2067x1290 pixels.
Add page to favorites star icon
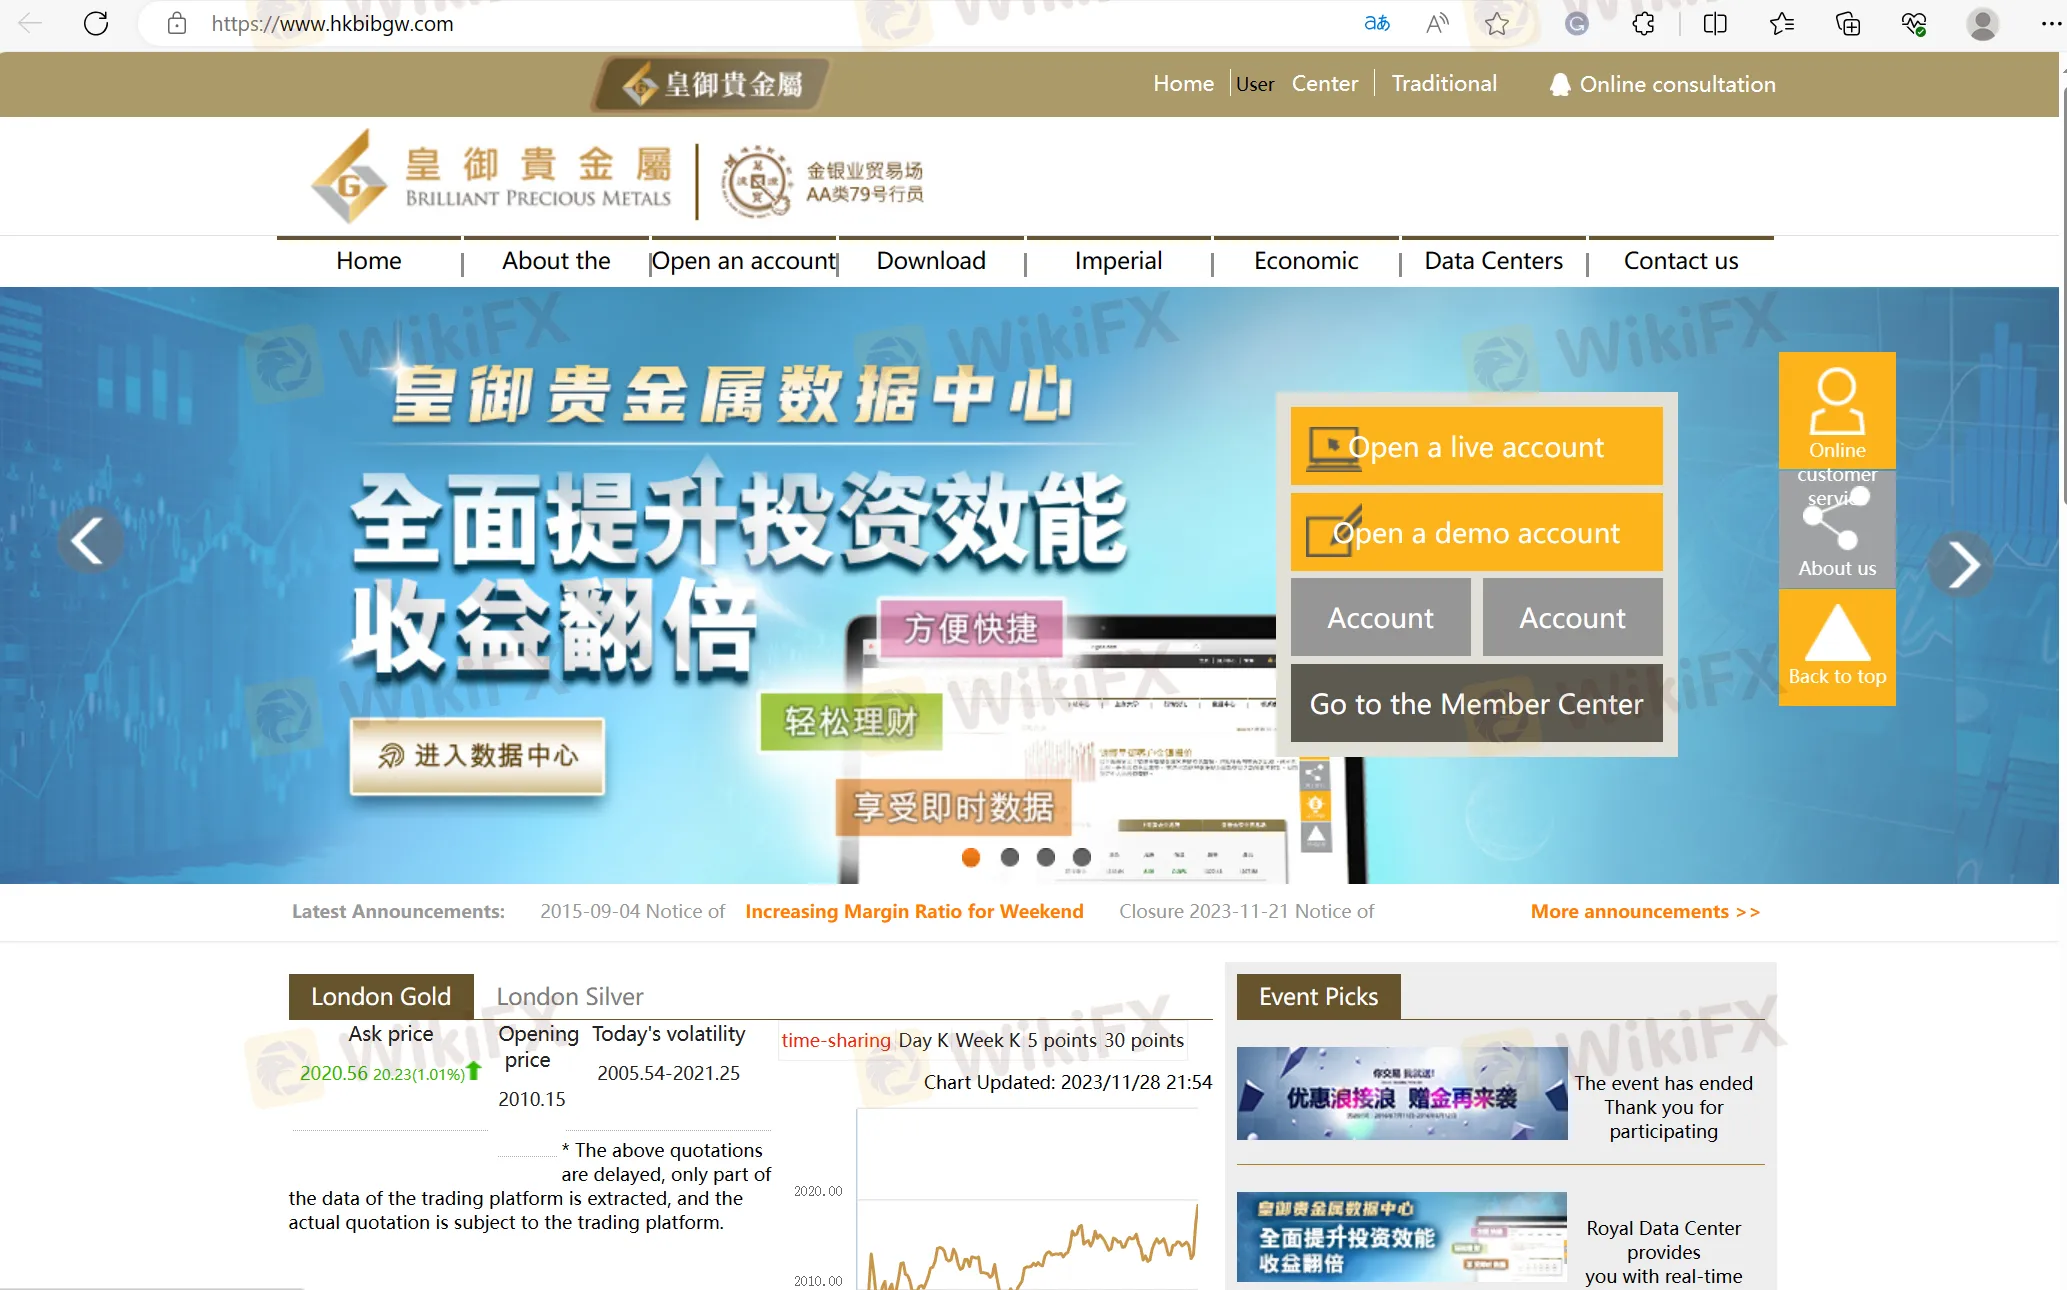point(1496,24)
